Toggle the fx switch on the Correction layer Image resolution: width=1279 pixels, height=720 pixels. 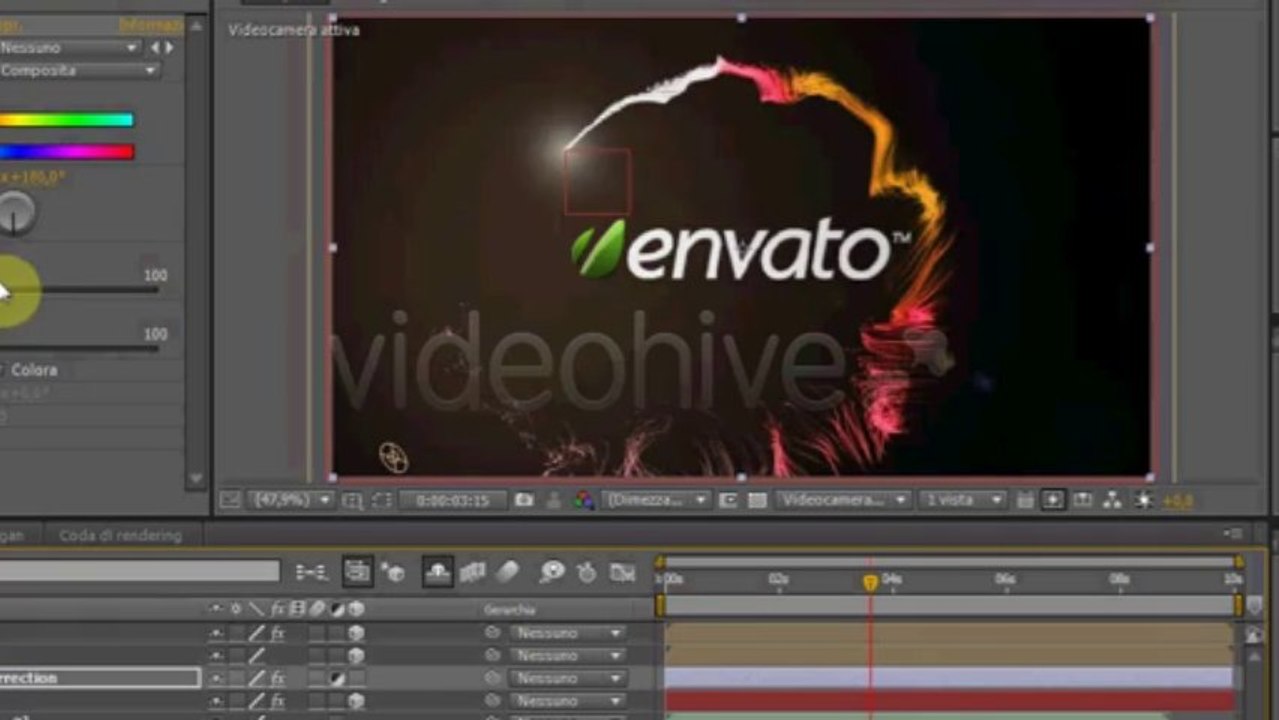pos(277,678)
